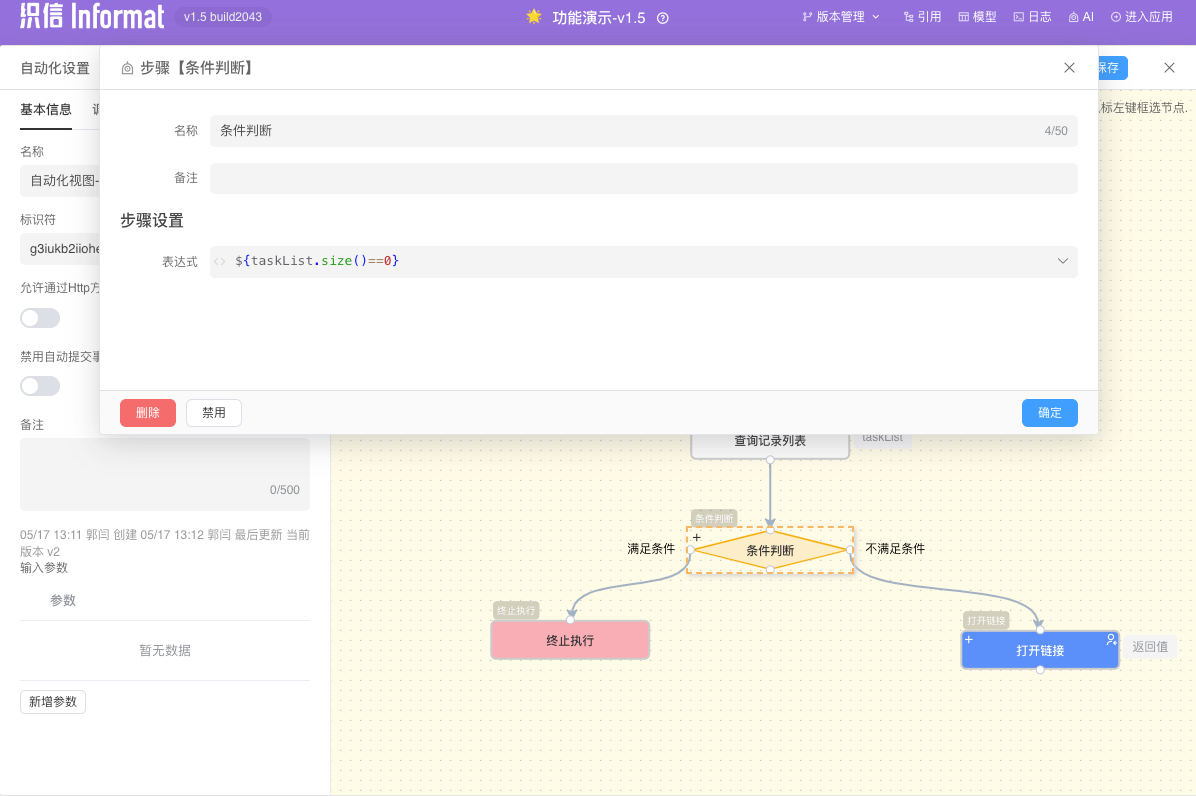Open the AI assistant in the top bar
Screen dimensions: 1196x796
pyautogui.click(x=1081, y=17)
